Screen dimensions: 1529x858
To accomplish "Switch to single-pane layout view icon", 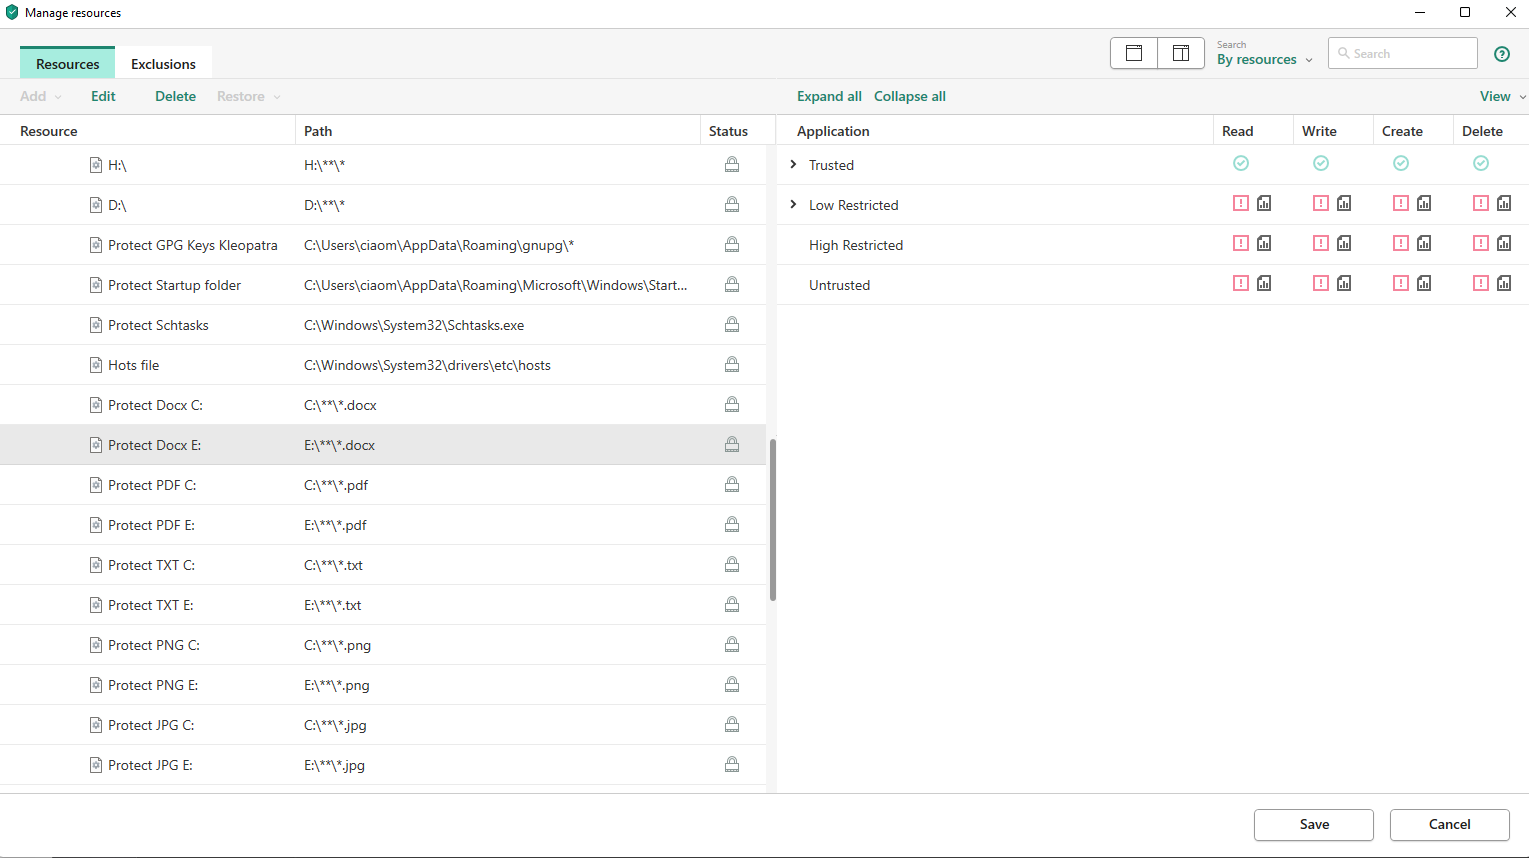I will coord(1134,54).
